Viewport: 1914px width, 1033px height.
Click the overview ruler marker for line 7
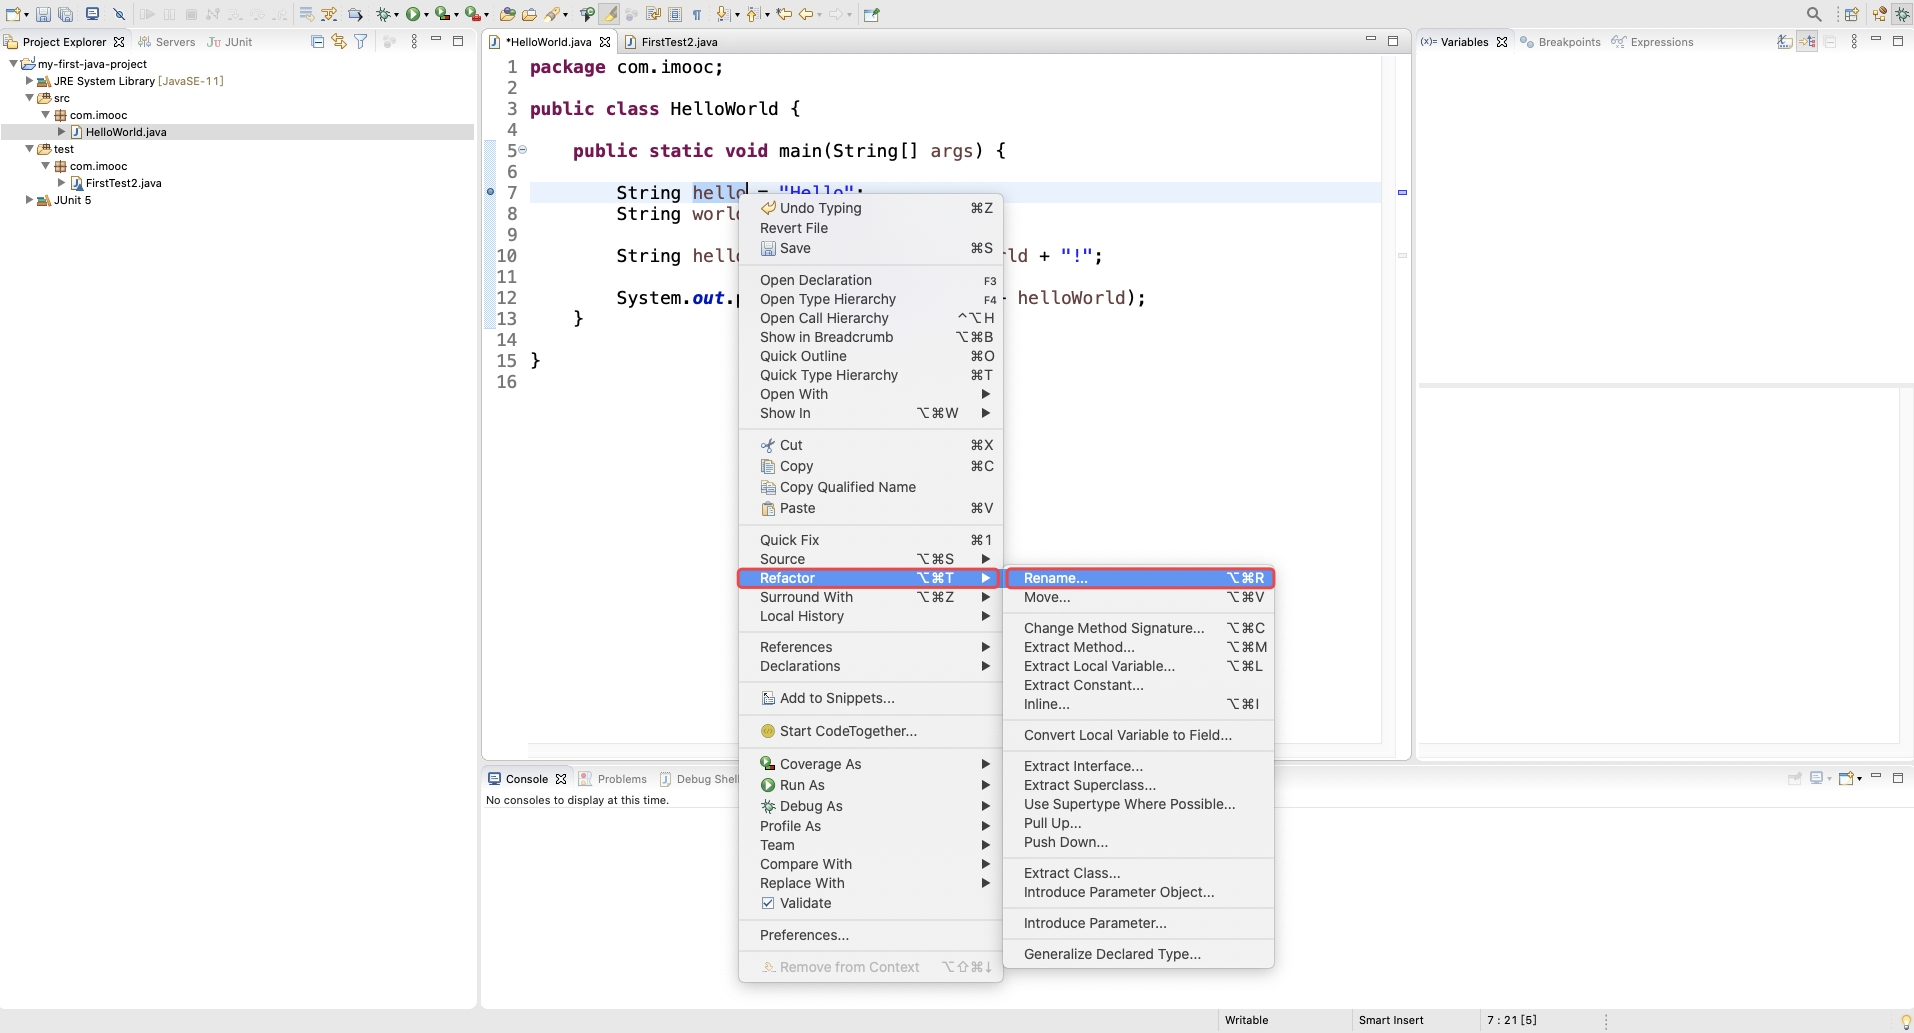coord(1402,192)
